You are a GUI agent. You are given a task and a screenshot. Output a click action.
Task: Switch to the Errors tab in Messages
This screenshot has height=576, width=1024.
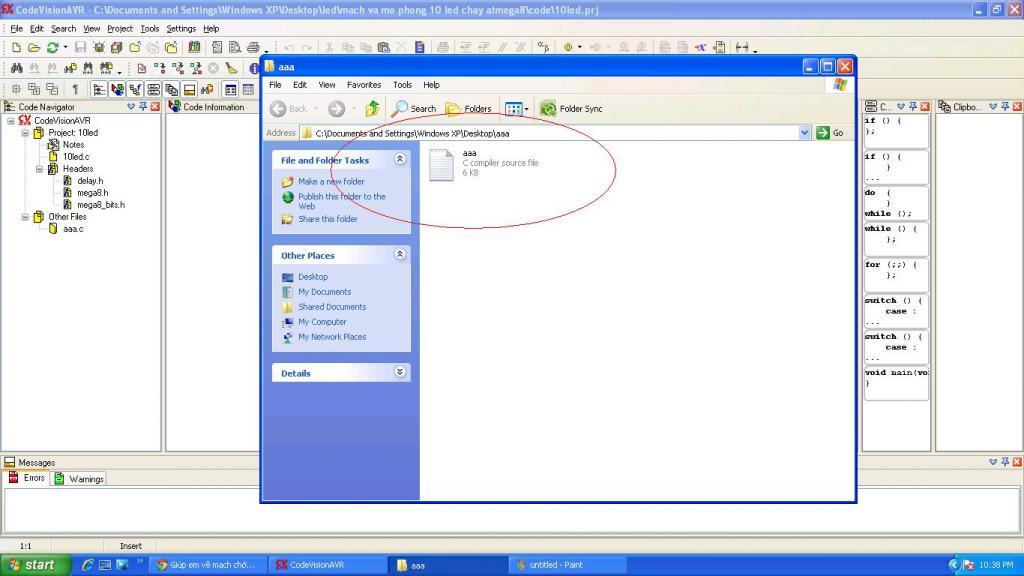coord(27,478)
